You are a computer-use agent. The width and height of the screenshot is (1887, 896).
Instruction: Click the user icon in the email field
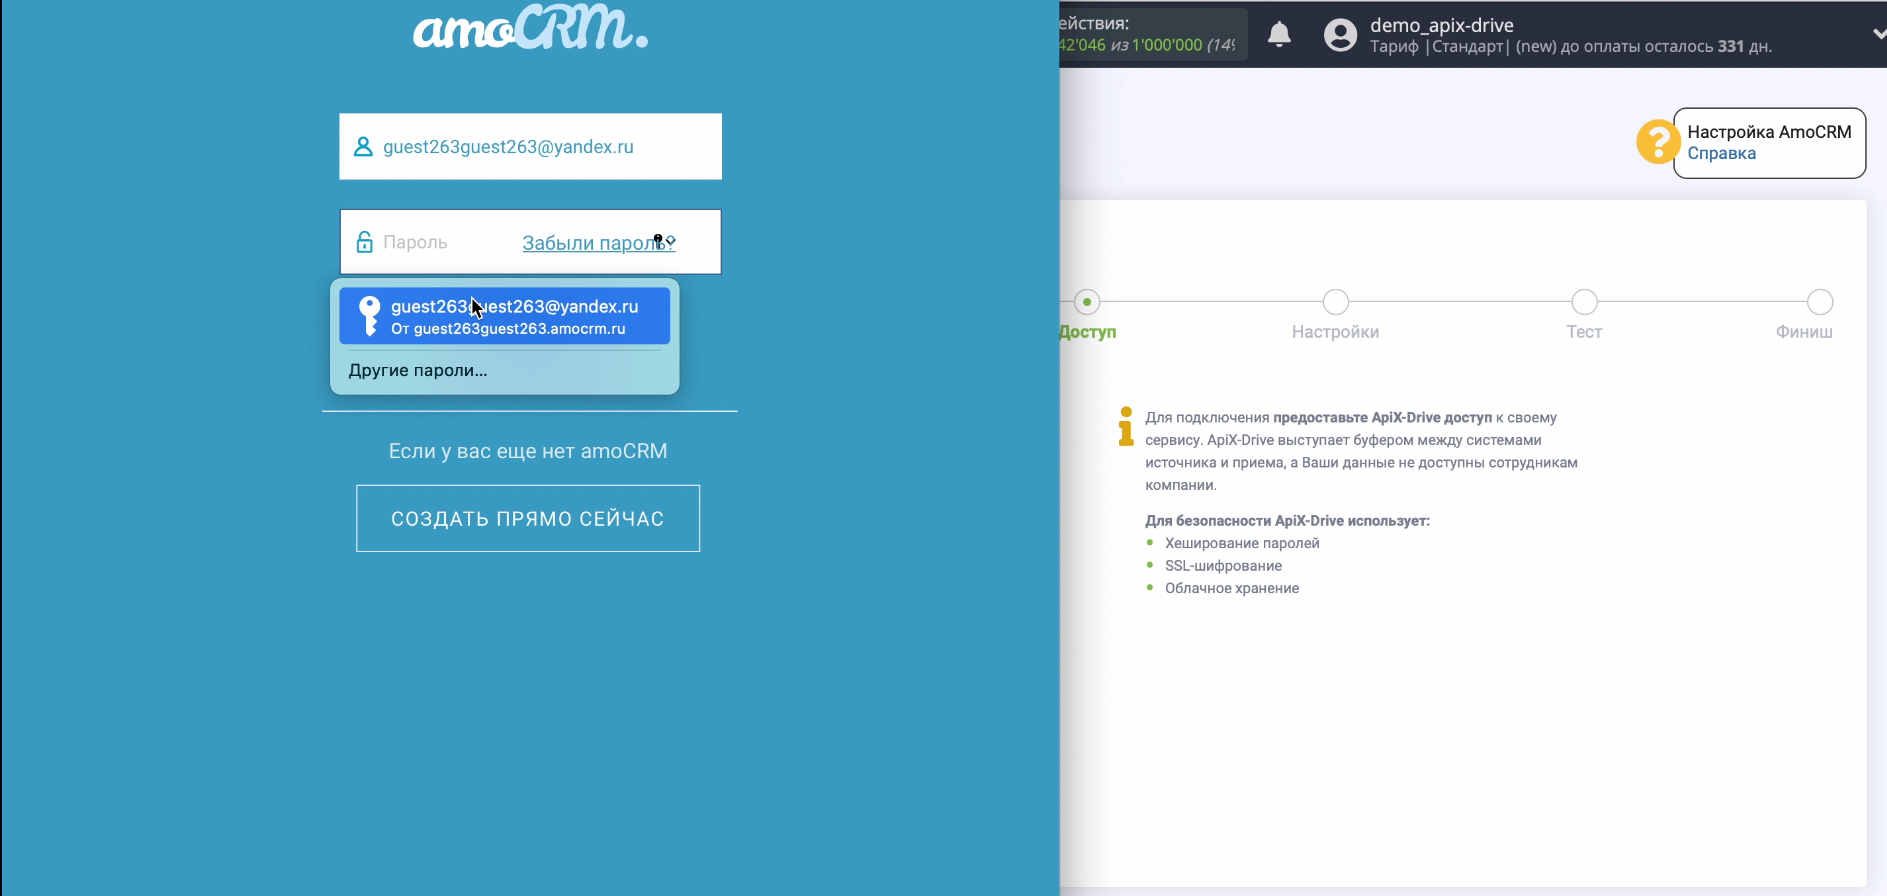click(x=363, y=147)
